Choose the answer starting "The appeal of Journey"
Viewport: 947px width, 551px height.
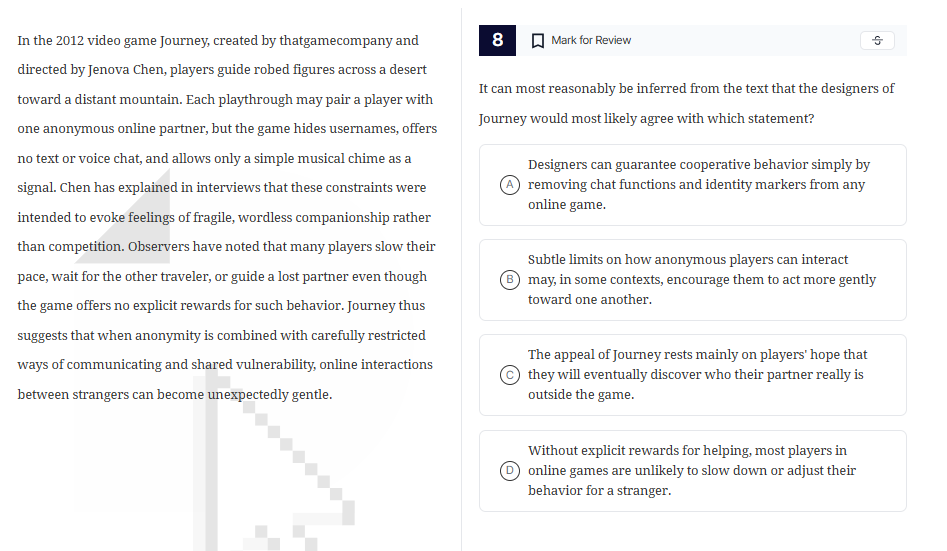pyautogui.click(x=697, y=375)
